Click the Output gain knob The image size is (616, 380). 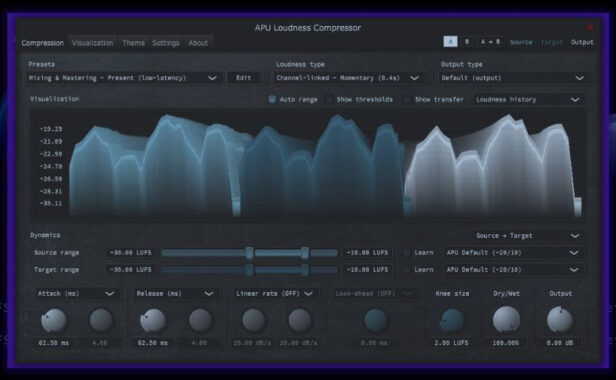560,320
